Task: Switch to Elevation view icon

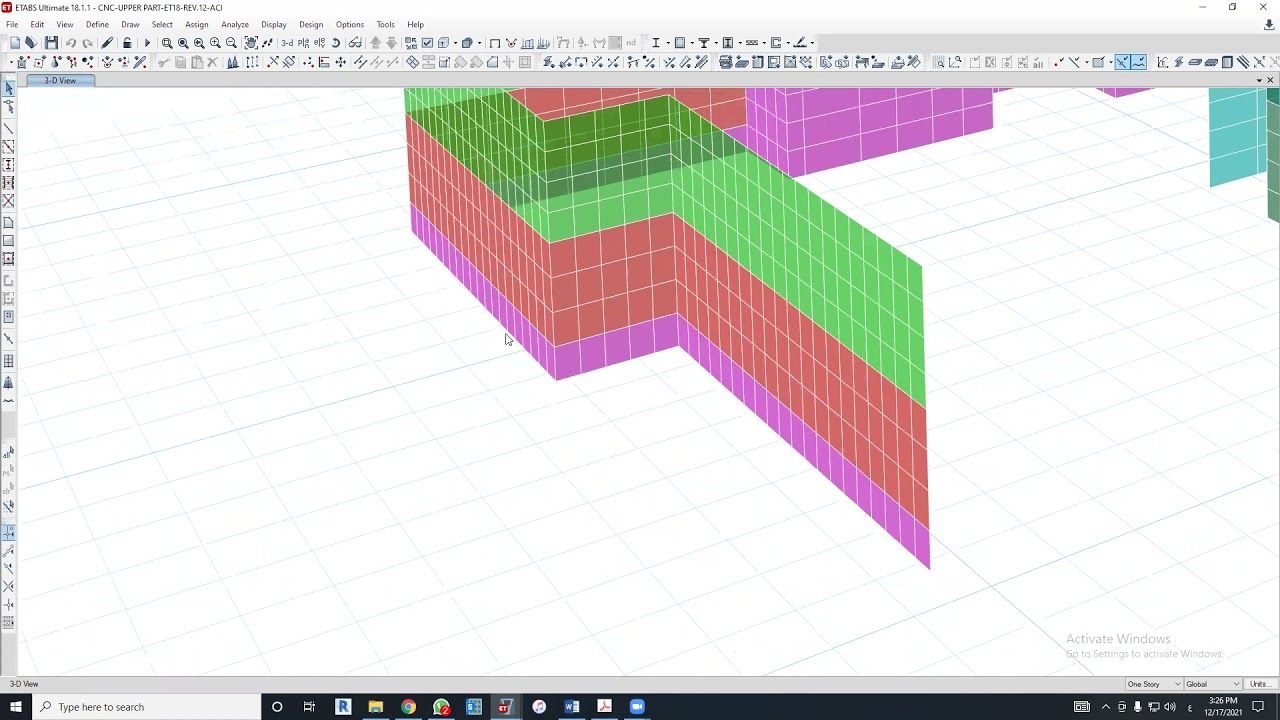Action: click(319, 43)
